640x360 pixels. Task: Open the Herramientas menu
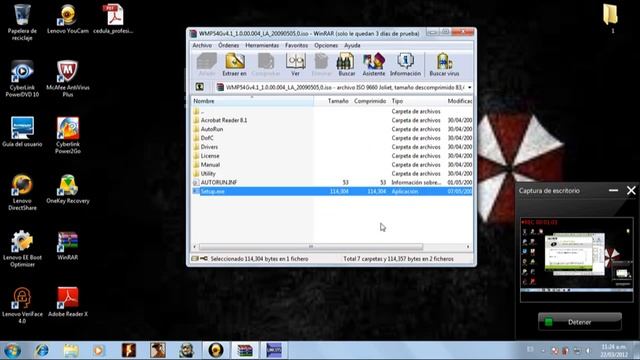pyautogui.click(x=262, y=45)
